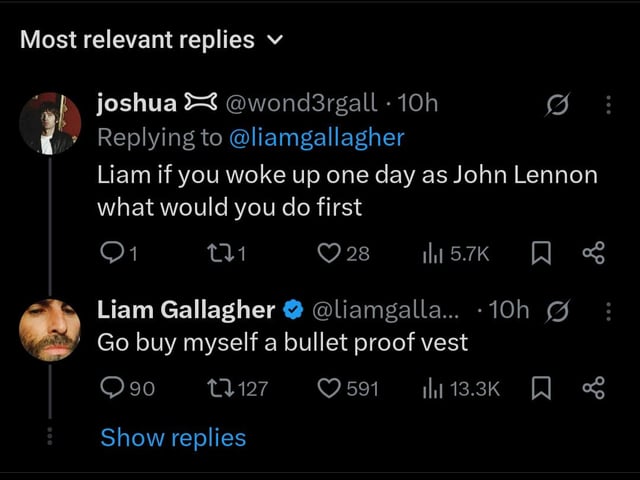The width and height of the screenshot is (640, 480).
Task: Open replies on joshua's tweet
Action: pyautogui.click(x=119, y=253)
